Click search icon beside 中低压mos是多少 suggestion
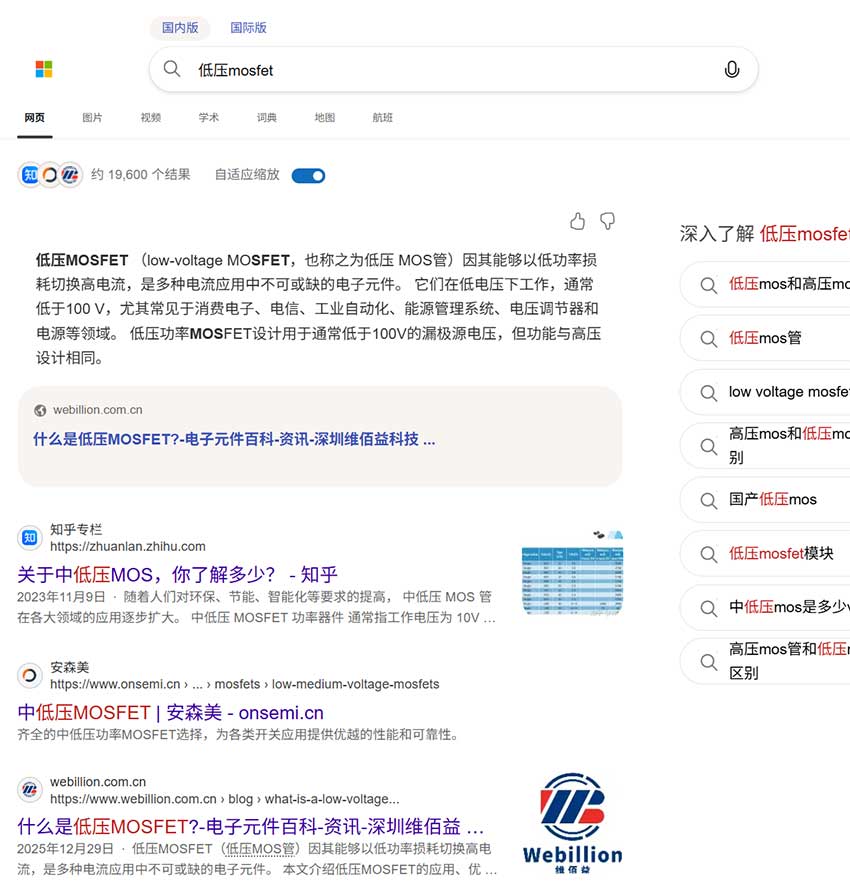The width and height of the screenshot is (850, 884). click(x=709, y=608)
